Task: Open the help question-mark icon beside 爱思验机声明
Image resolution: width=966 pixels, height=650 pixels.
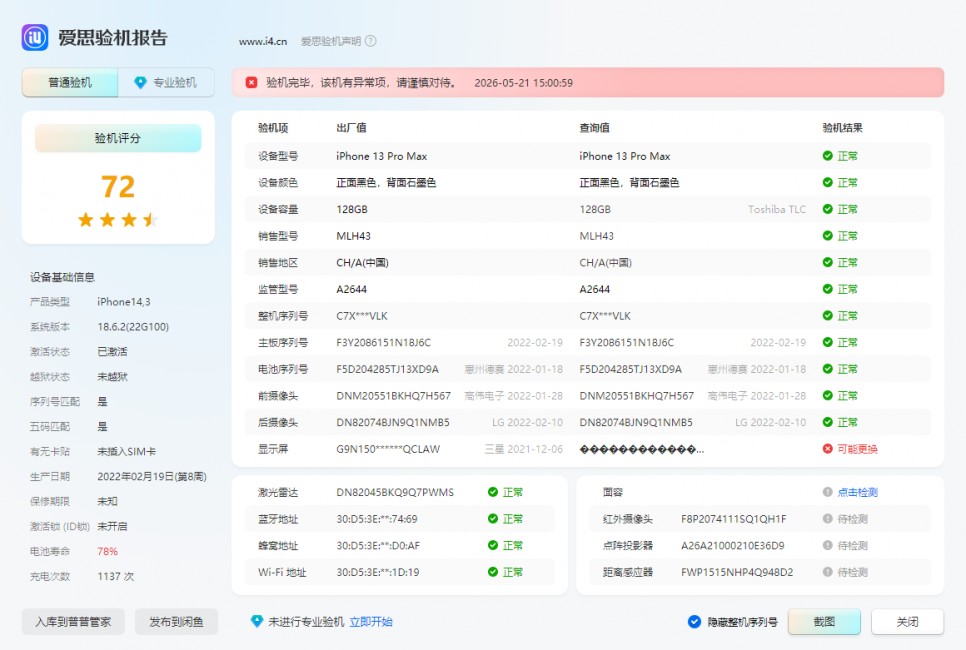Action: (x=370, y=41)
